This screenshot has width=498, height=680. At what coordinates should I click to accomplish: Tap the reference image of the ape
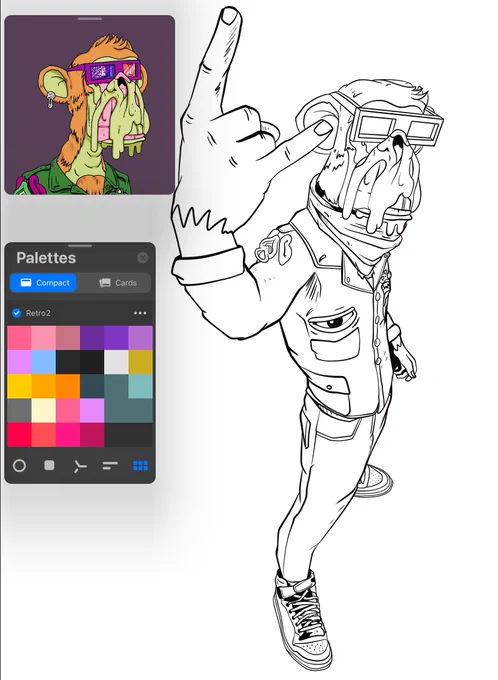tap(89, 105)
